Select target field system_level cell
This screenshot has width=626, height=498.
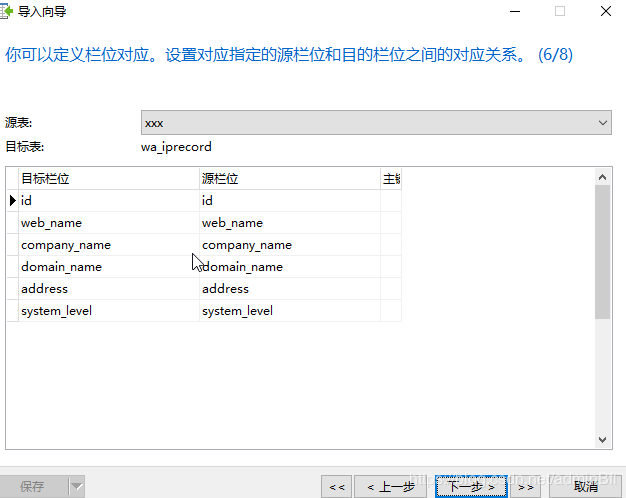[109, 310]
